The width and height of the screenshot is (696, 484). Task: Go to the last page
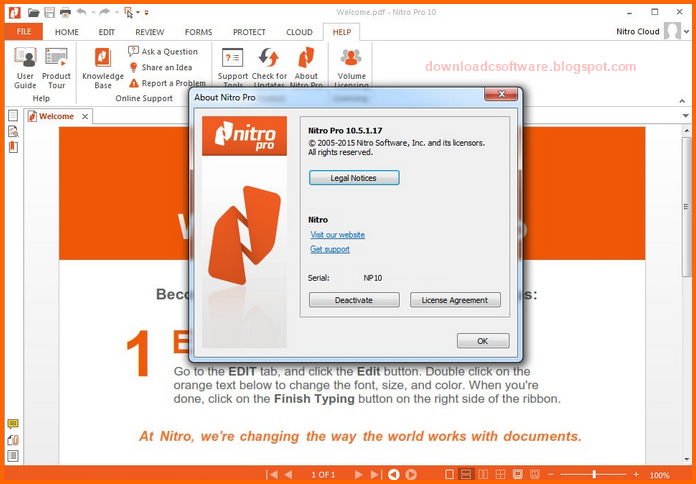(376, 474)
